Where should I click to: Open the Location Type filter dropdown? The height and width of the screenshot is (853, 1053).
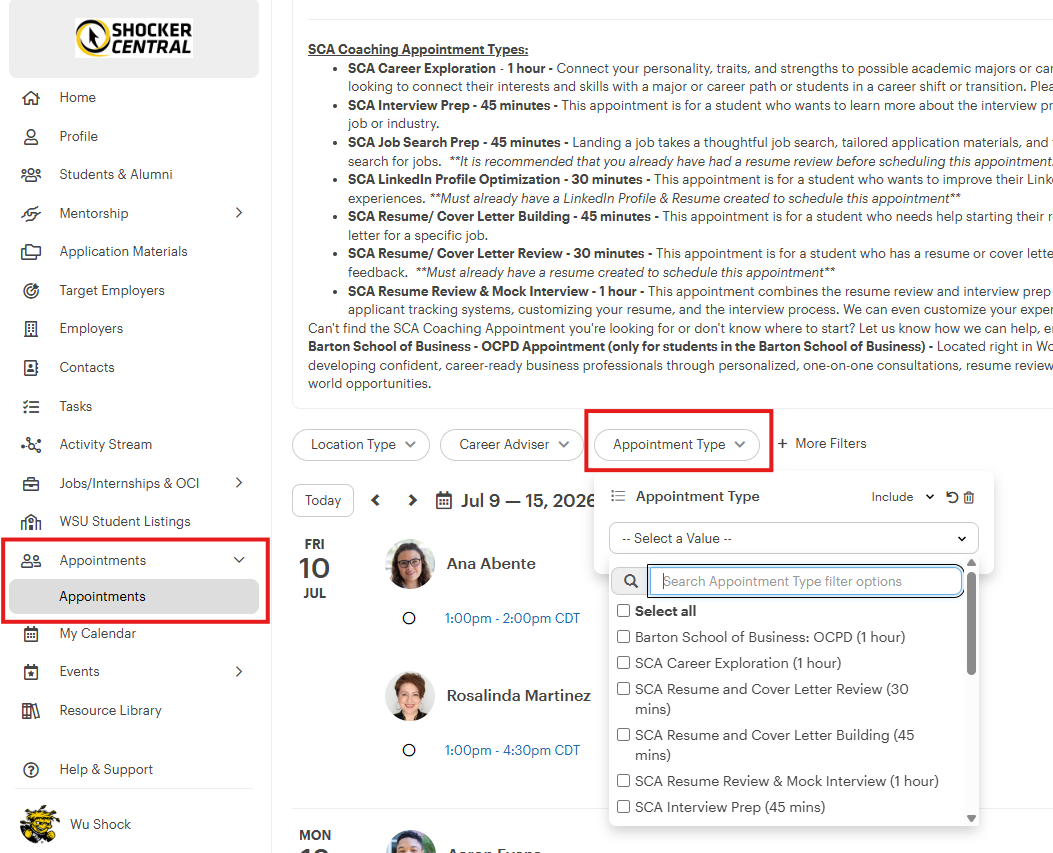(361, 445)
